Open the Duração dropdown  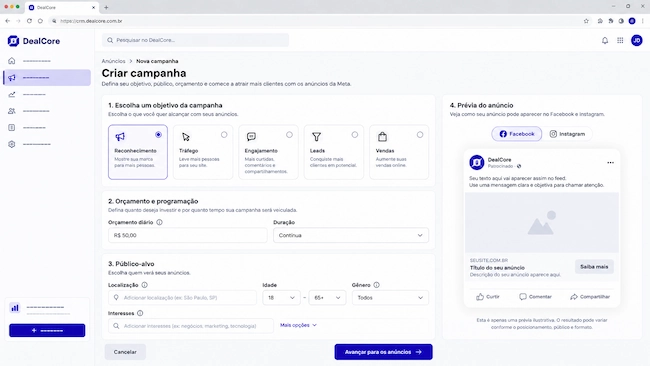[x=351, y=235]
